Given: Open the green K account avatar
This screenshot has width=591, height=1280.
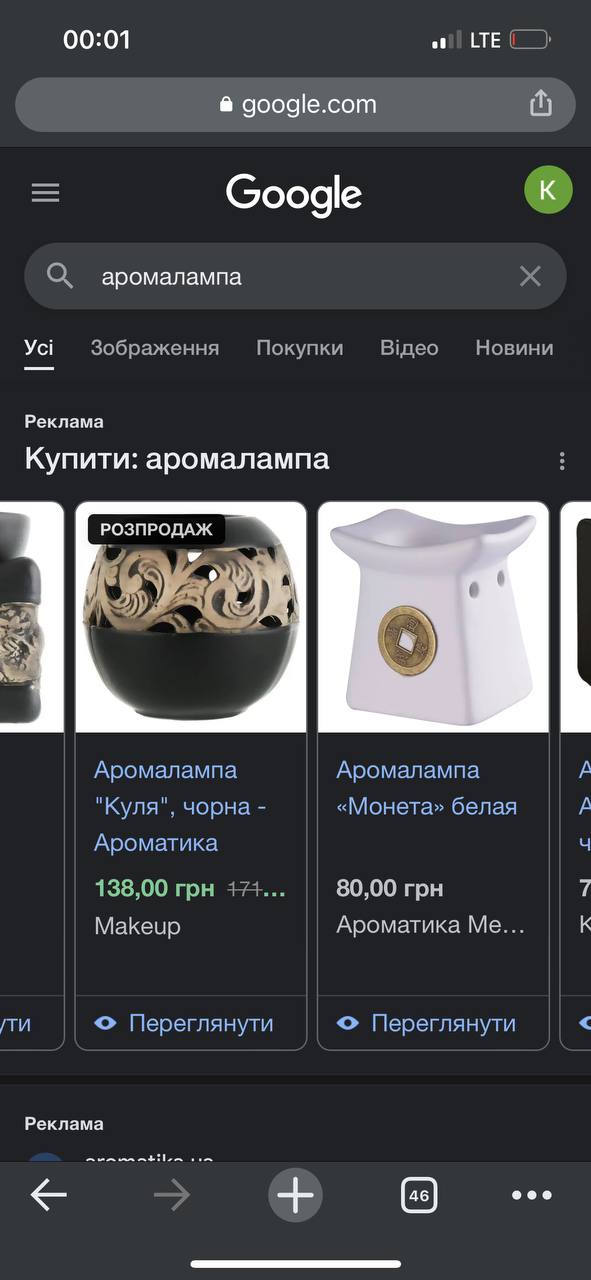Looking at the screenshot, I should coord(548,190).
